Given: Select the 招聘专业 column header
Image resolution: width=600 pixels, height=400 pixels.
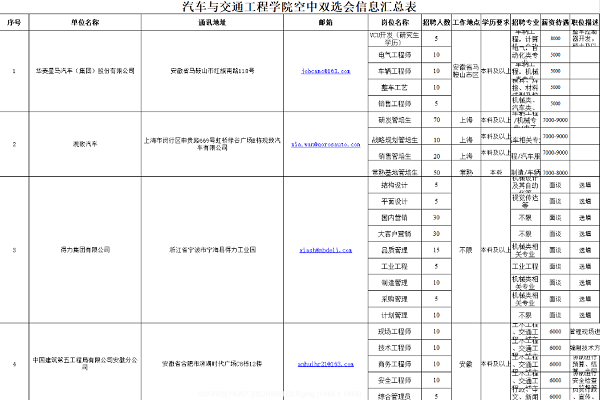Looking at the screenshot, I should point(525,22).
